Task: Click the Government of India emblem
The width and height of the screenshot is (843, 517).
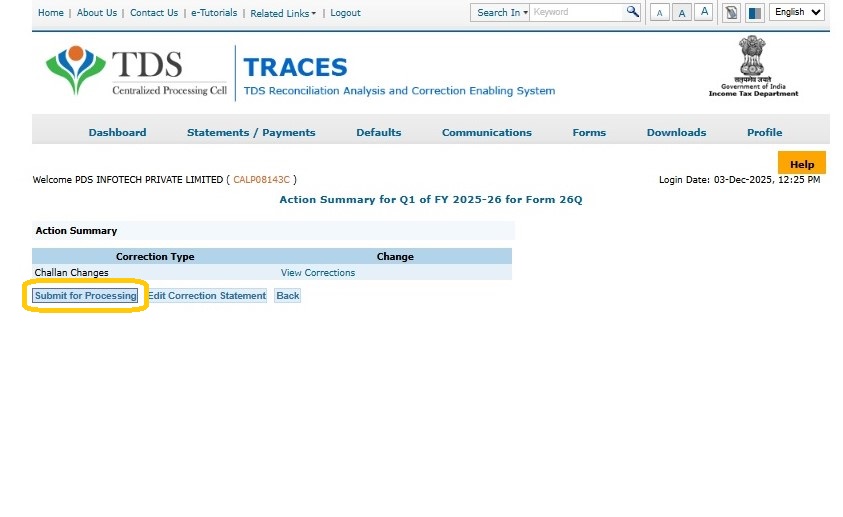Action: point(753,66)
